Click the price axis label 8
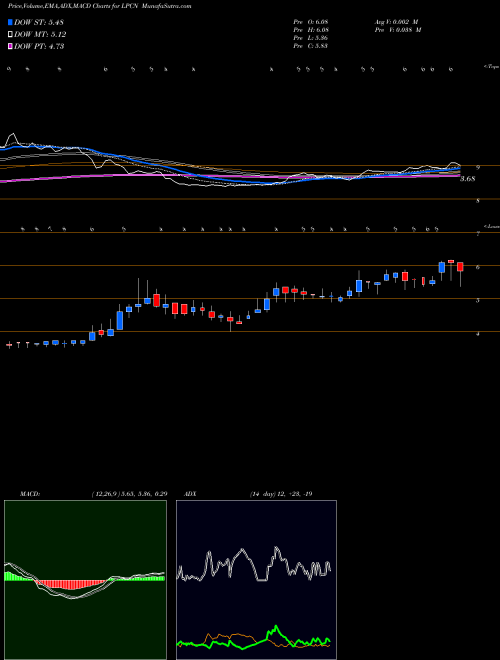The height and width of the screenshot is (660, 500). click(x=478, y=201)
